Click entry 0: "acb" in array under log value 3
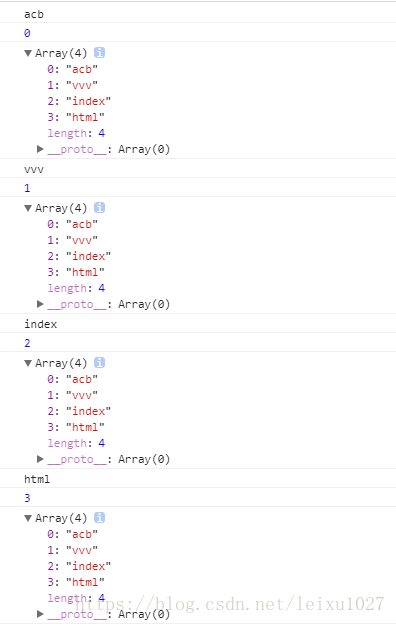Screen dimensions: 396x624 click(x=72, y=534)
